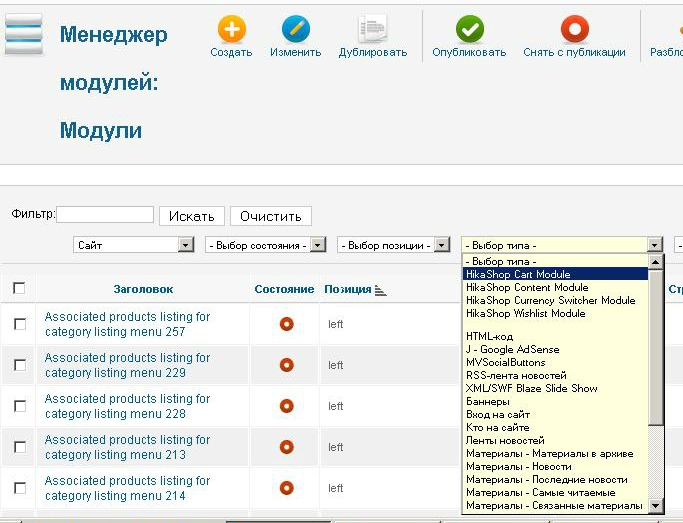
Task: Check the select-all checkbox in table header
Action: pos(19,288)
